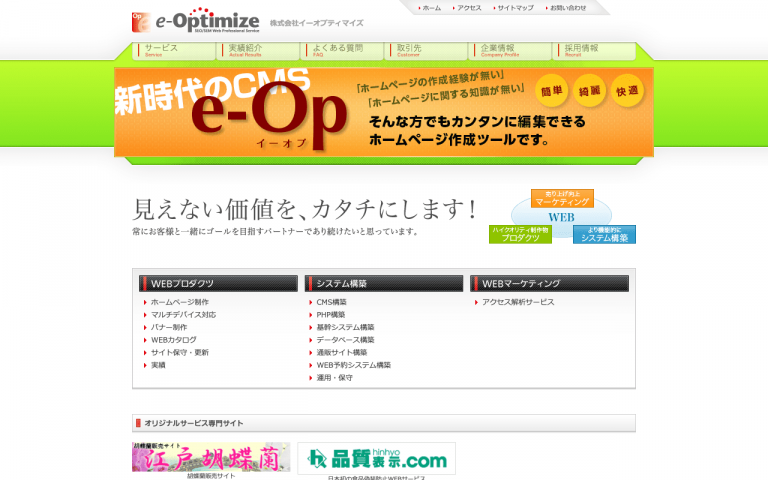Viewport: 768px width, 480px height.
Task: Go to 通販サイト構築 link
Action: (341, 353)
